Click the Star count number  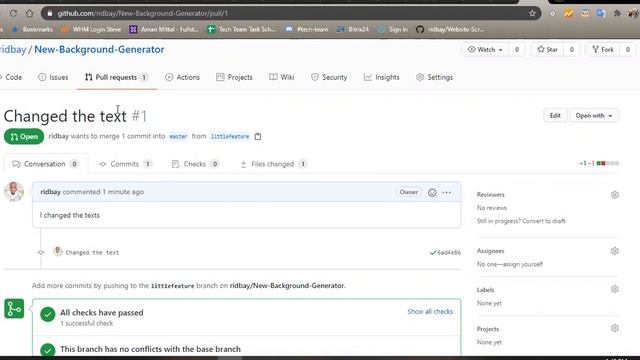point(571,49)
